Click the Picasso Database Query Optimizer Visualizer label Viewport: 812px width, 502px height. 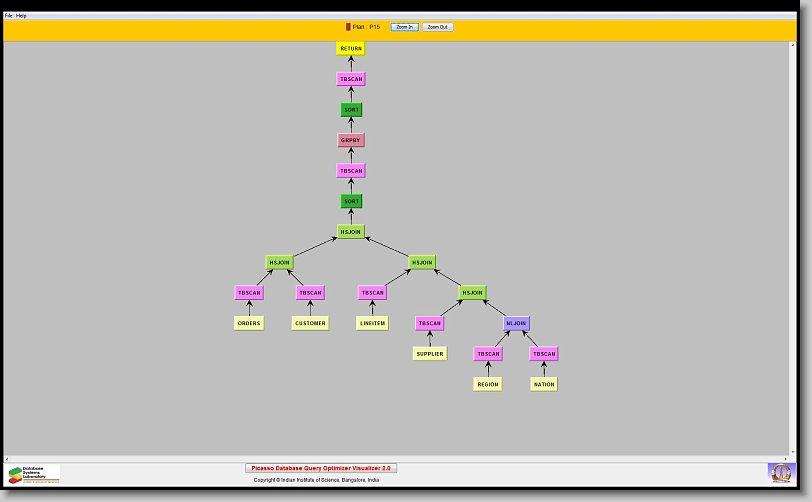pyautogui.click(x=321, y=468)
